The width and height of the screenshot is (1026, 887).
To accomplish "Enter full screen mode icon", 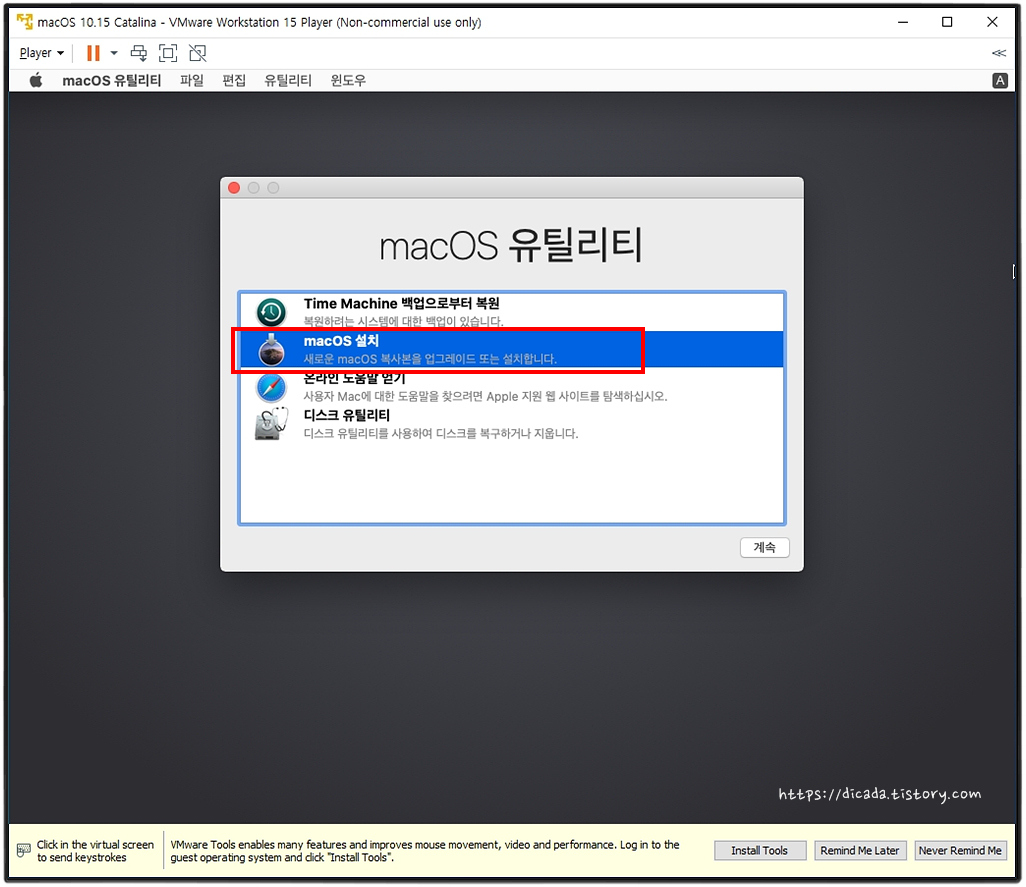I will 168,53.
